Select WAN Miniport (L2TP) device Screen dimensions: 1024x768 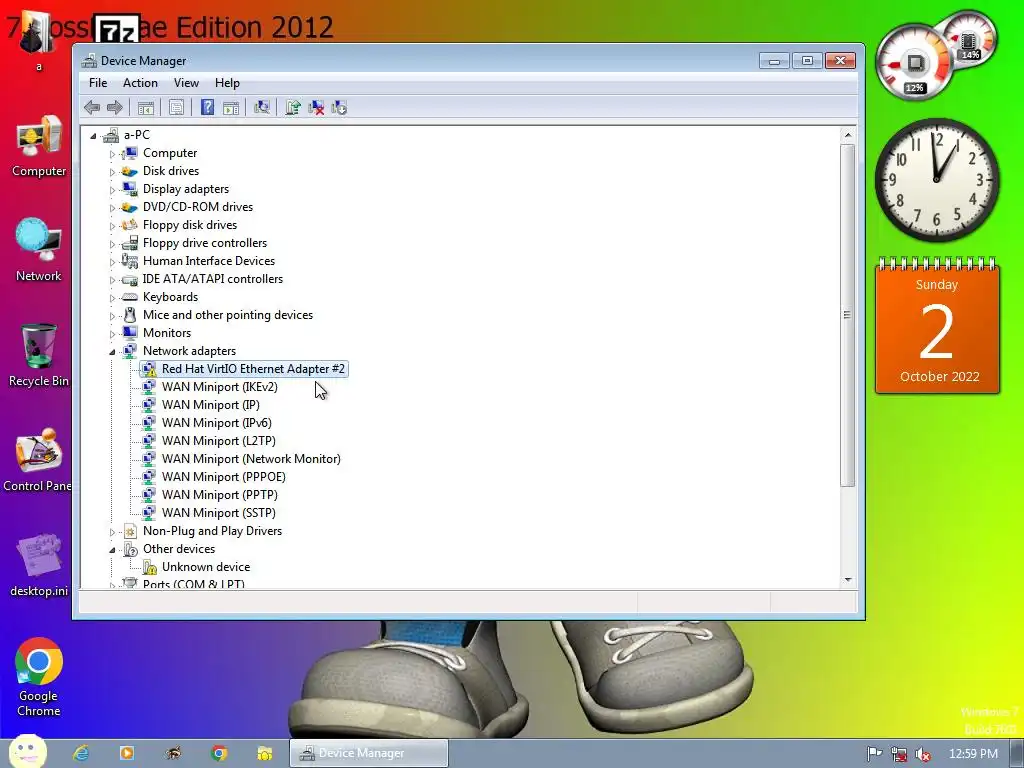(x=218, y=441)
